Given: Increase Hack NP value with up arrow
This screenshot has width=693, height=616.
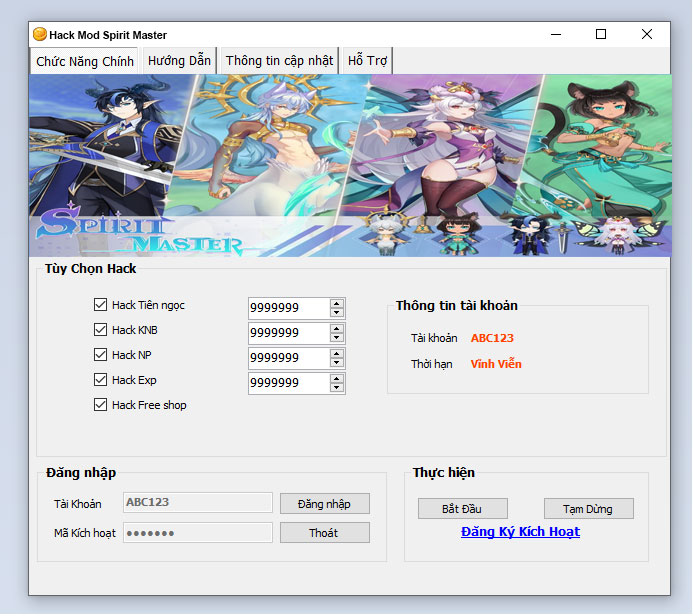Looking at the screenshot, I should (337, 354).
